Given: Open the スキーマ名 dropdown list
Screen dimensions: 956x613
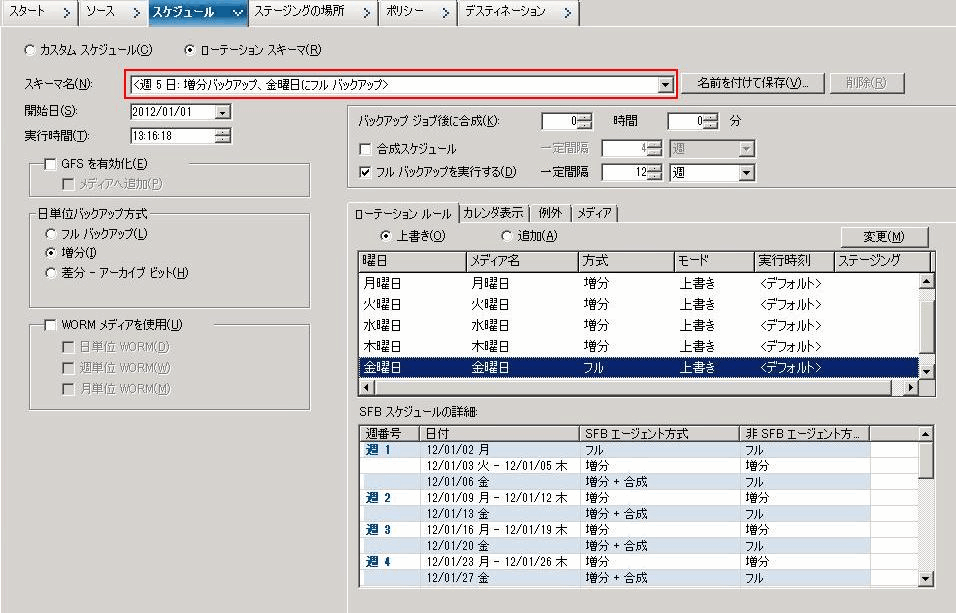Looking at the screenshot, I should (x=665, y=84).
